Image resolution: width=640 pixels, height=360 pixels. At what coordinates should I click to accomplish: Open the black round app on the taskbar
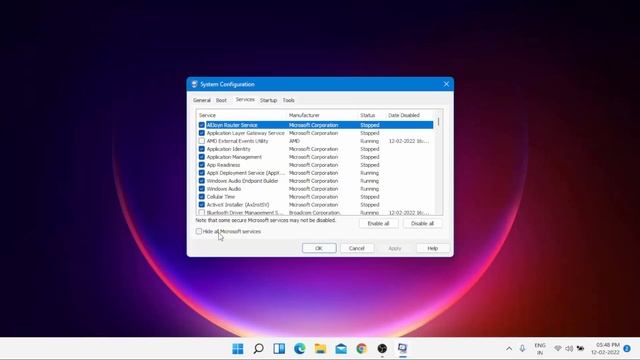tap(382, 349)
